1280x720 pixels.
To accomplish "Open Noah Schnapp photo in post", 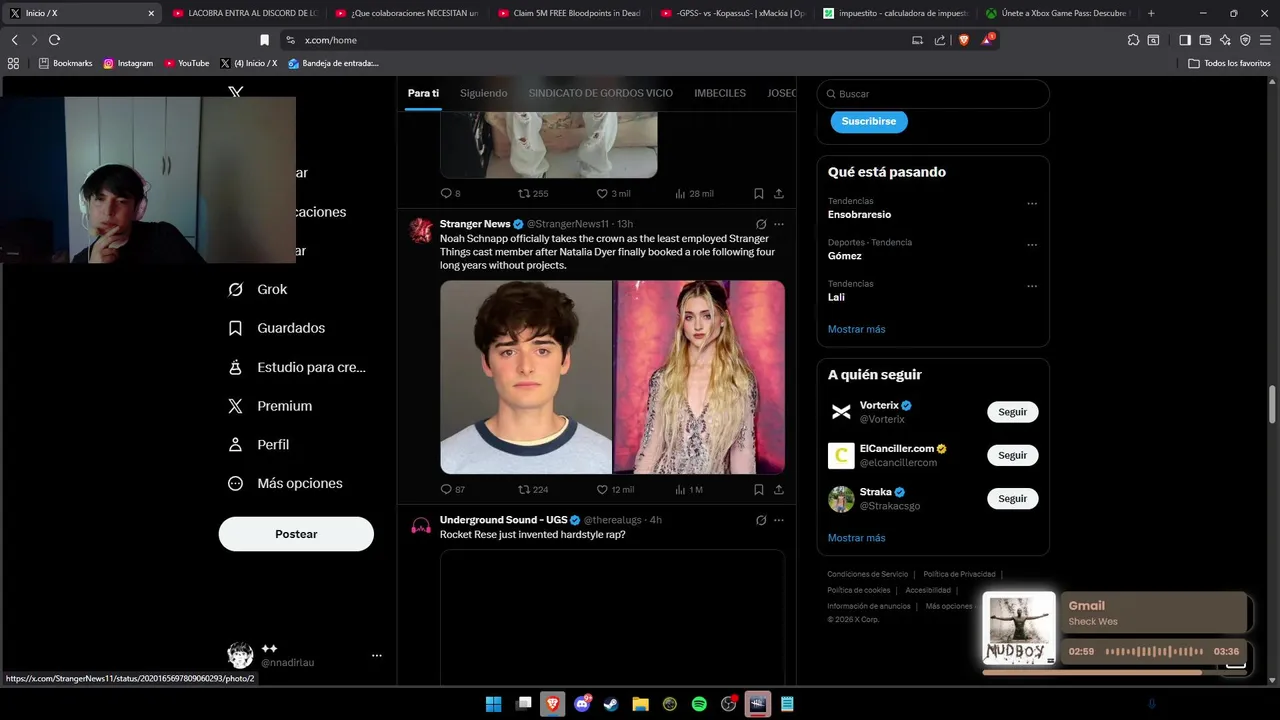I will (526, 377).
